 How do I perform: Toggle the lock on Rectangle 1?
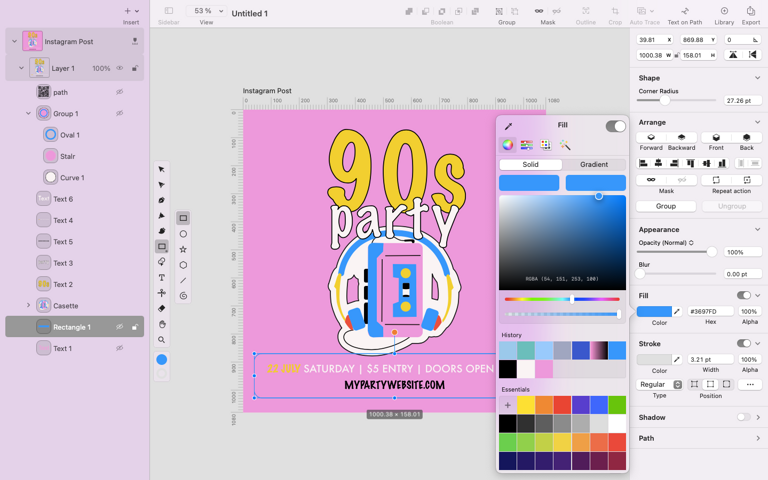point(135,327)
